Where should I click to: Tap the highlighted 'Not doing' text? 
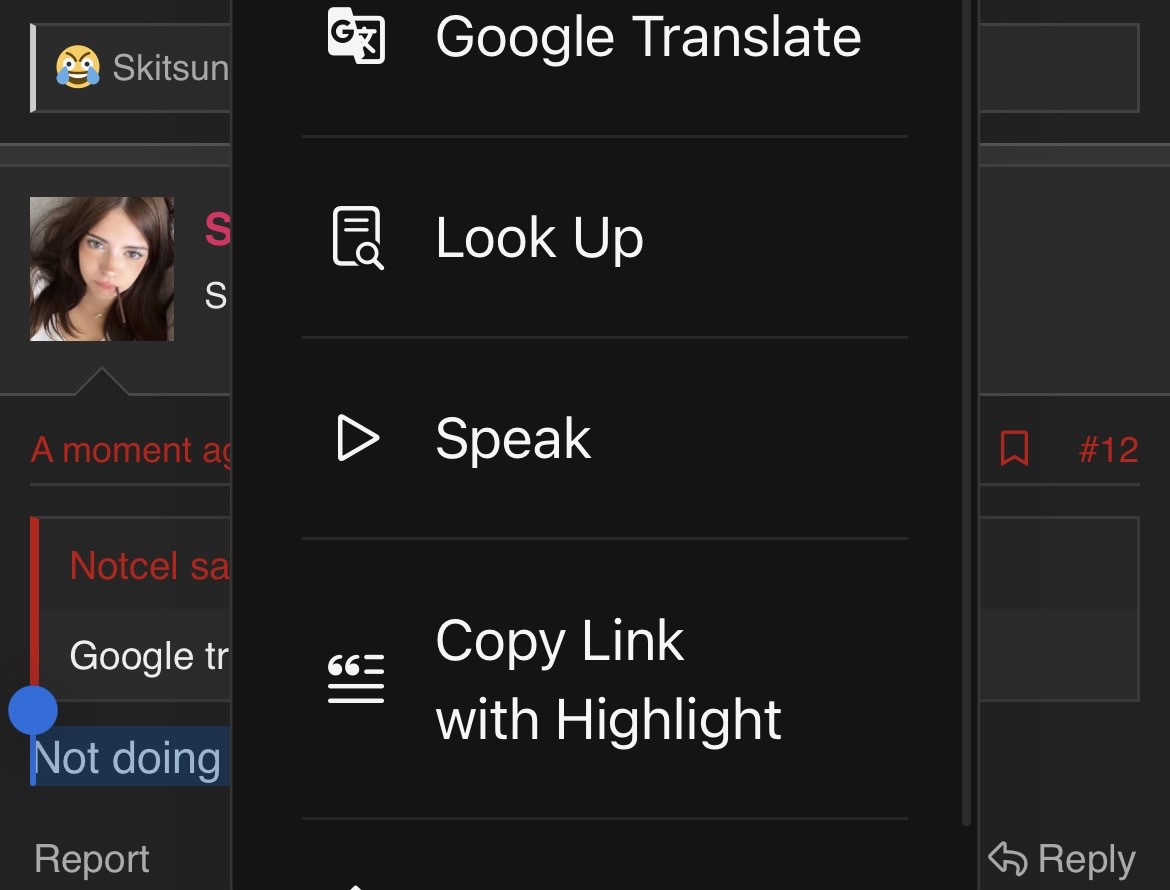(x=128, y=759)
